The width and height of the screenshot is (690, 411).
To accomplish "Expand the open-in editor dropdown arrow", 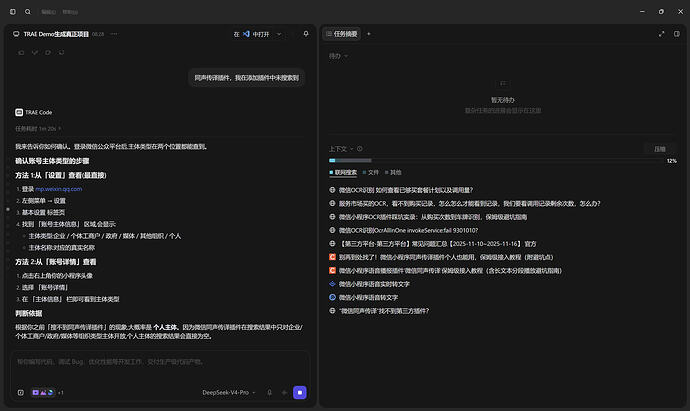I will pyautogui.click(x=279, y=34).
